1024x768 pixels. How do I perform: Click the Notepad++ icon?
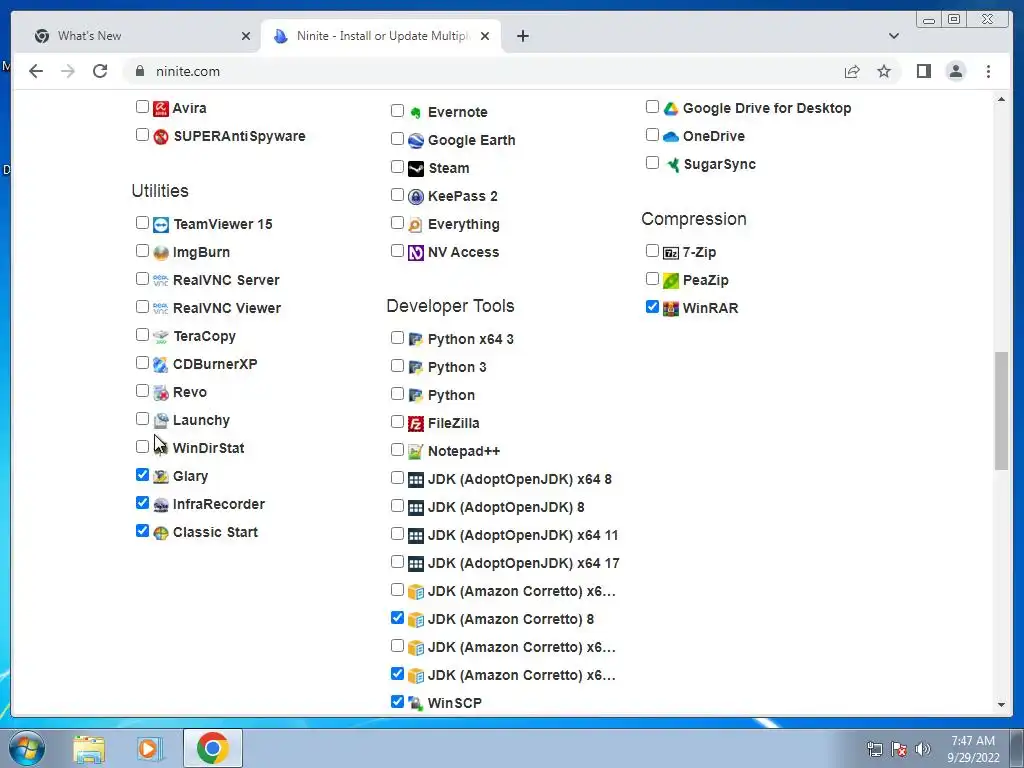point(416,452)
